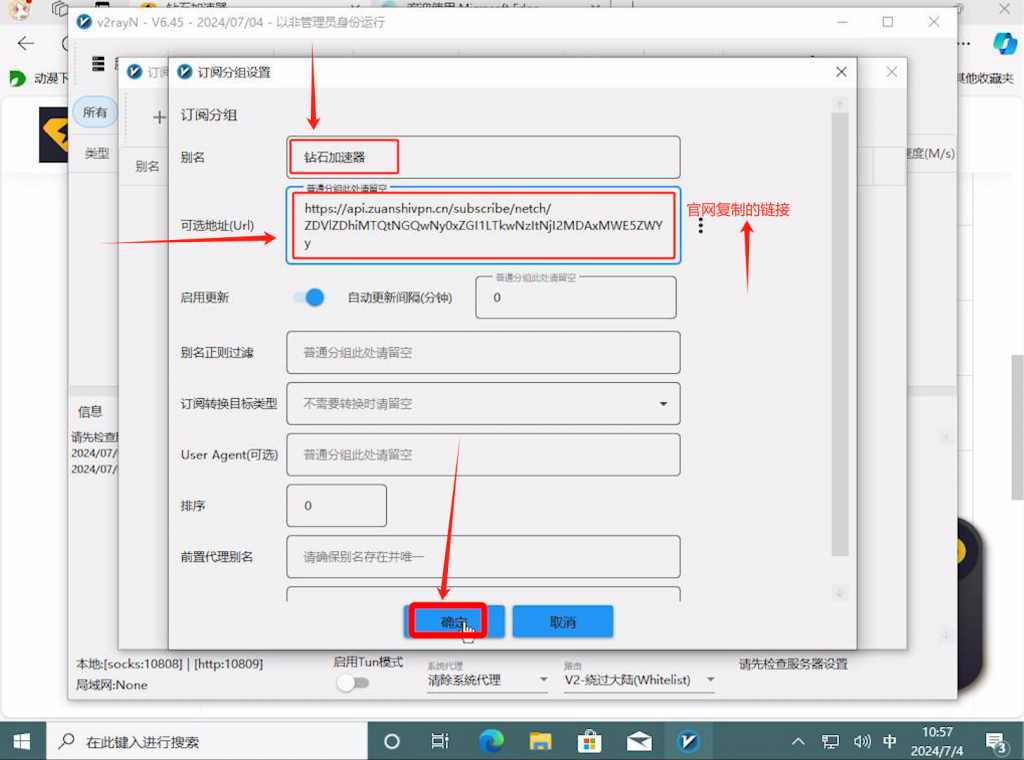Viewport: 1024px width, 760px height.
Task: Open the Copilot icon in Edge
Action: pyautogui.click(x=1005, y=44)
